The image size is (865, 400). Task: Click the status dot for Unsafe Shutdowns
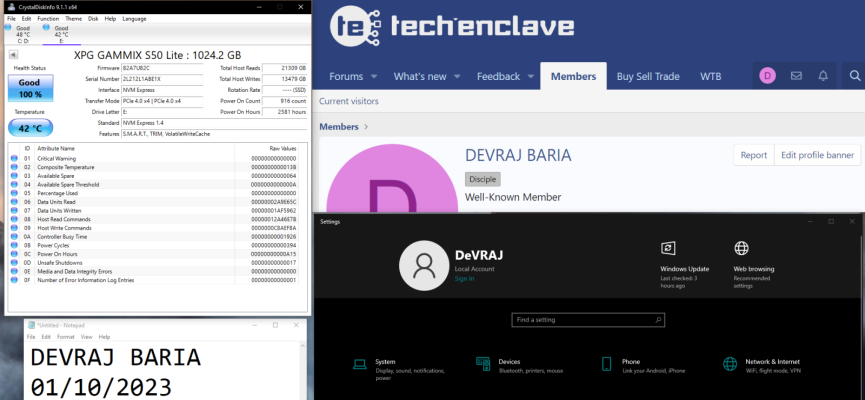tap(14, 263)
